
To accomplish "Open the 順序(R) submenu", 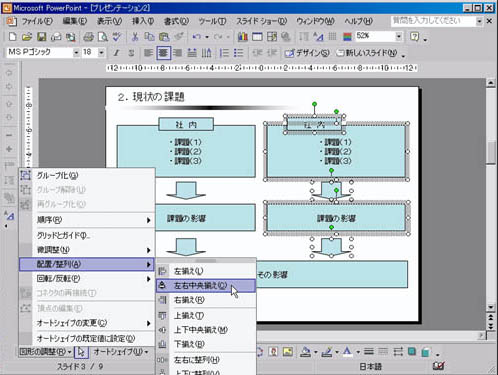I will point(87,220).
